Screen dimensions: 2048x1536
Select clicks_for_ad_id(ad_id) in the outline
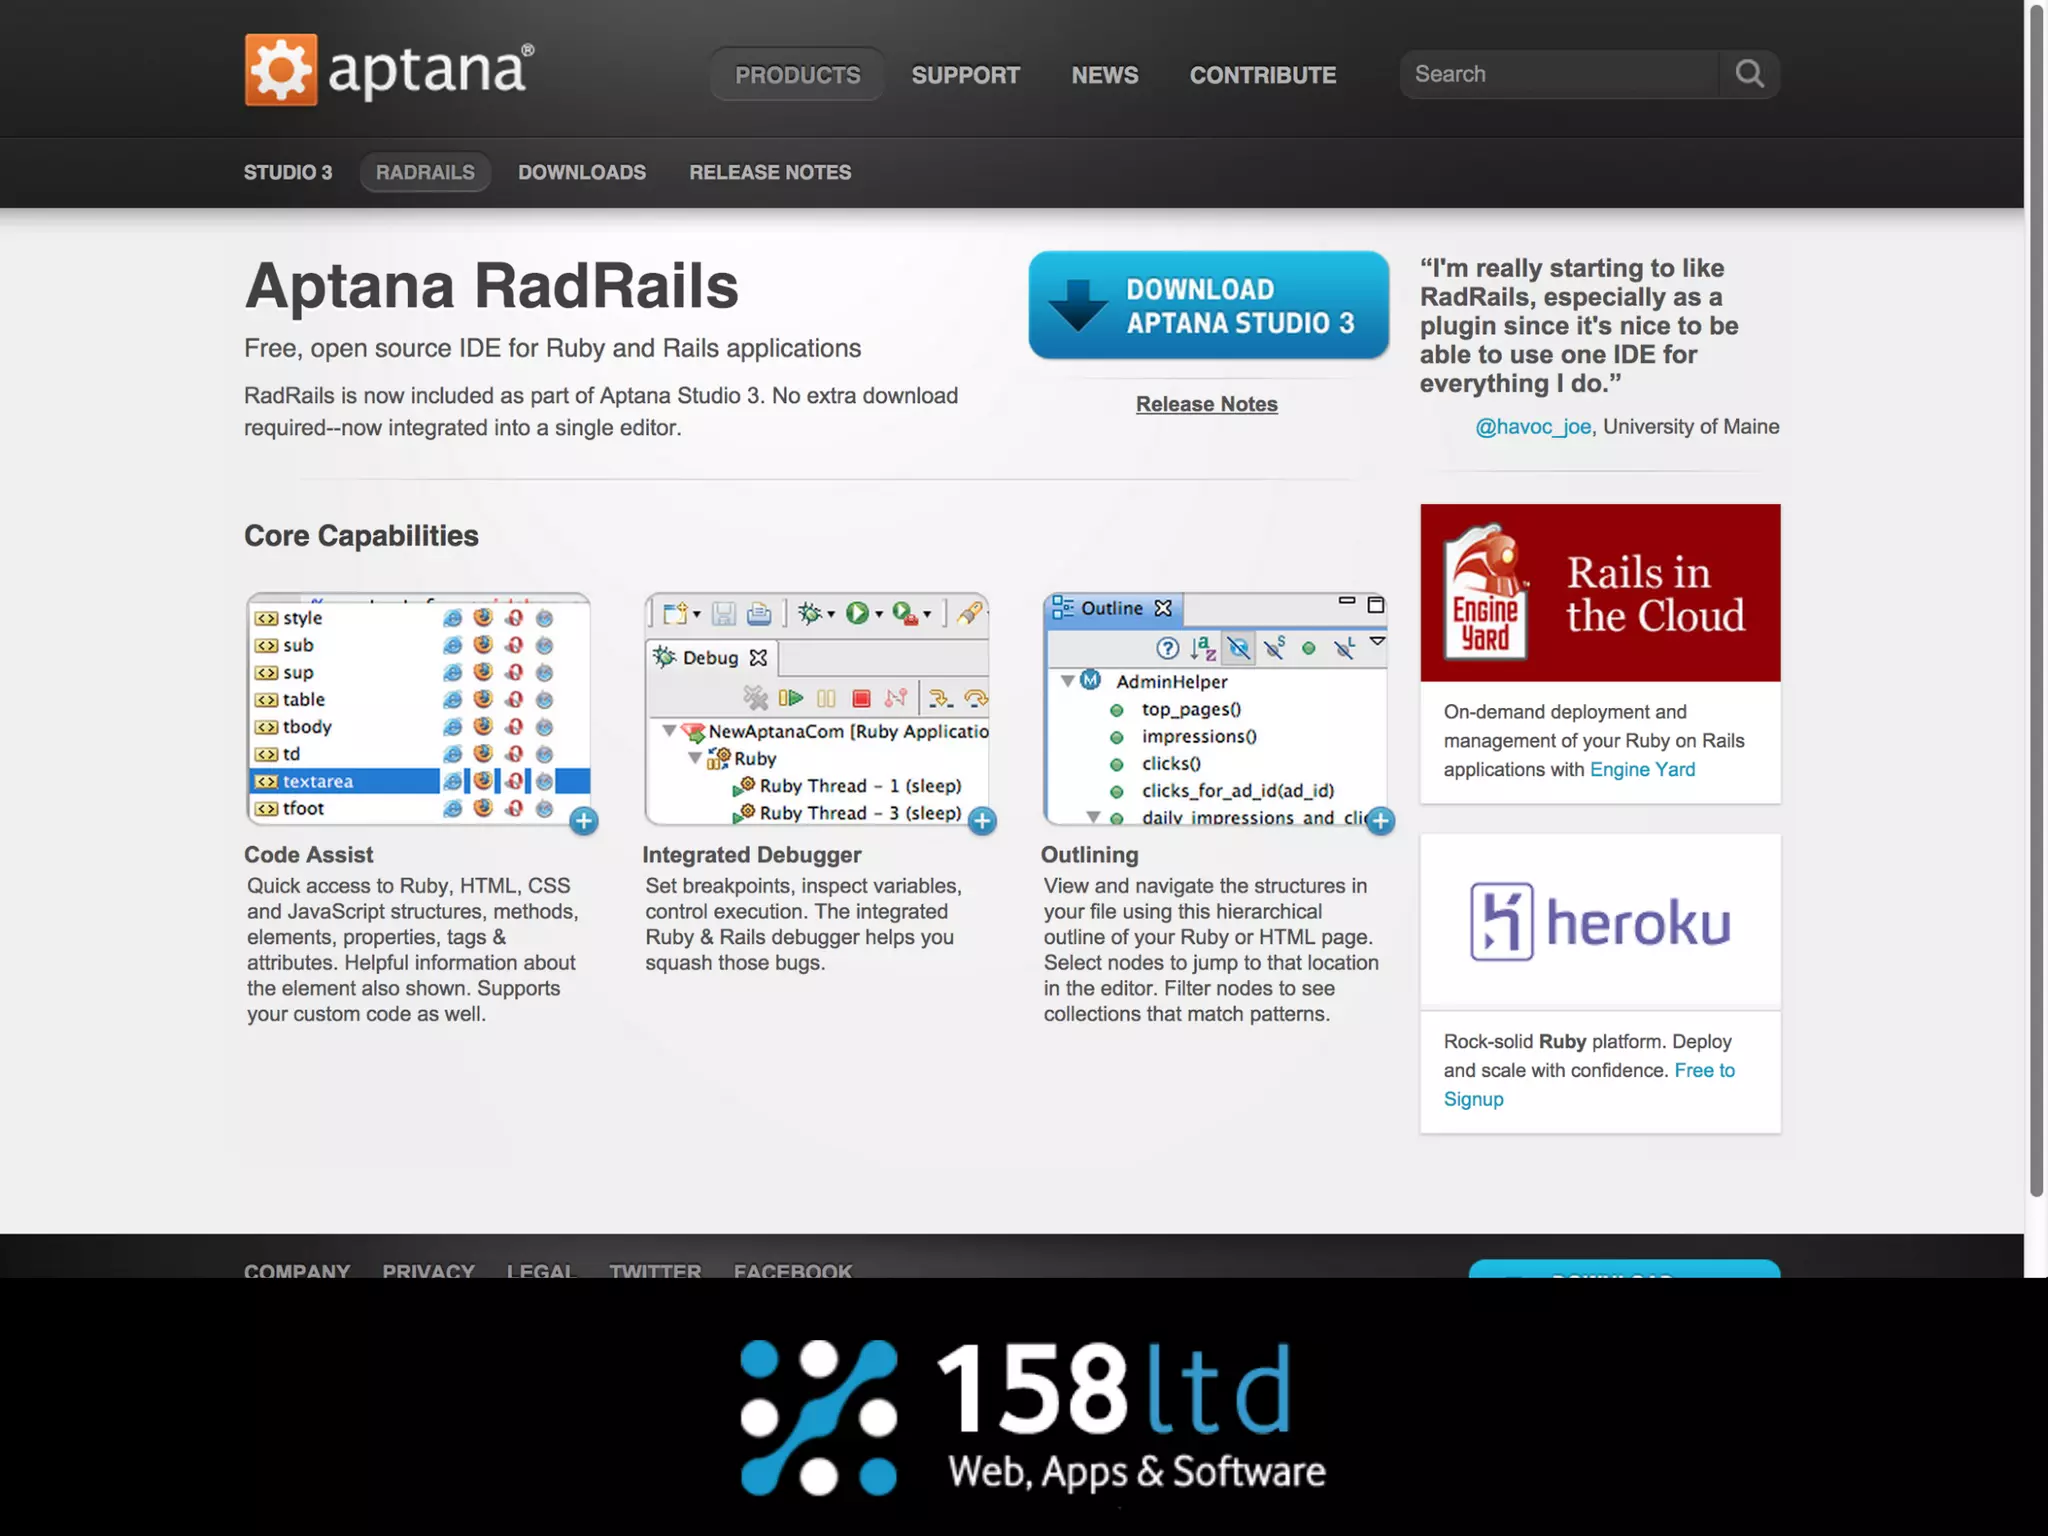click(x=1237, y=790)
